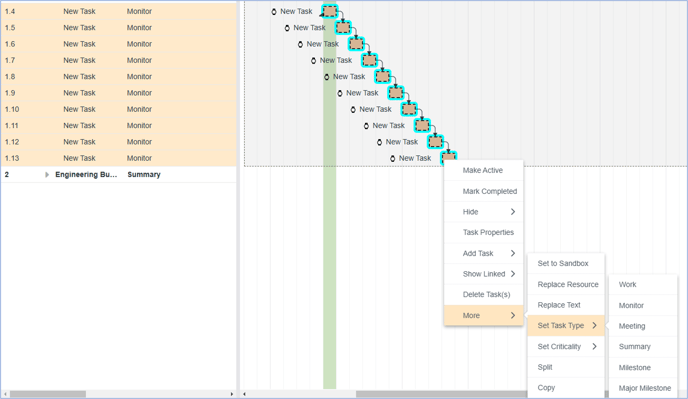This screenshot has height=399, width=688.
Task: Choose Replace Text option
Action: tap(566, 305)
